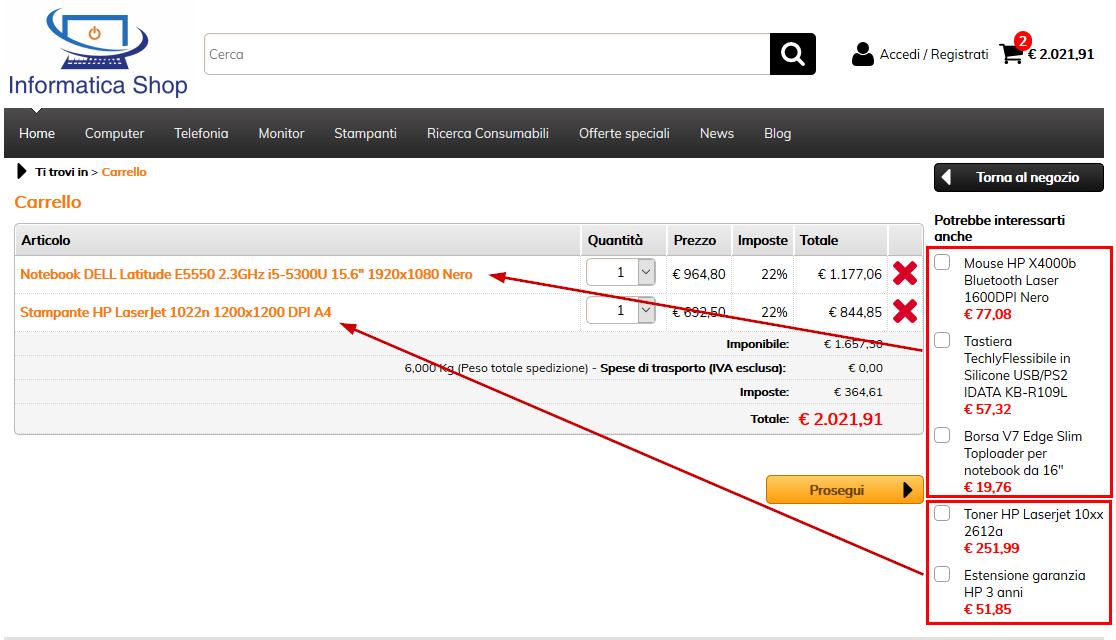Click the Prosegui button
1116x640 pixels.
point(844,490)
